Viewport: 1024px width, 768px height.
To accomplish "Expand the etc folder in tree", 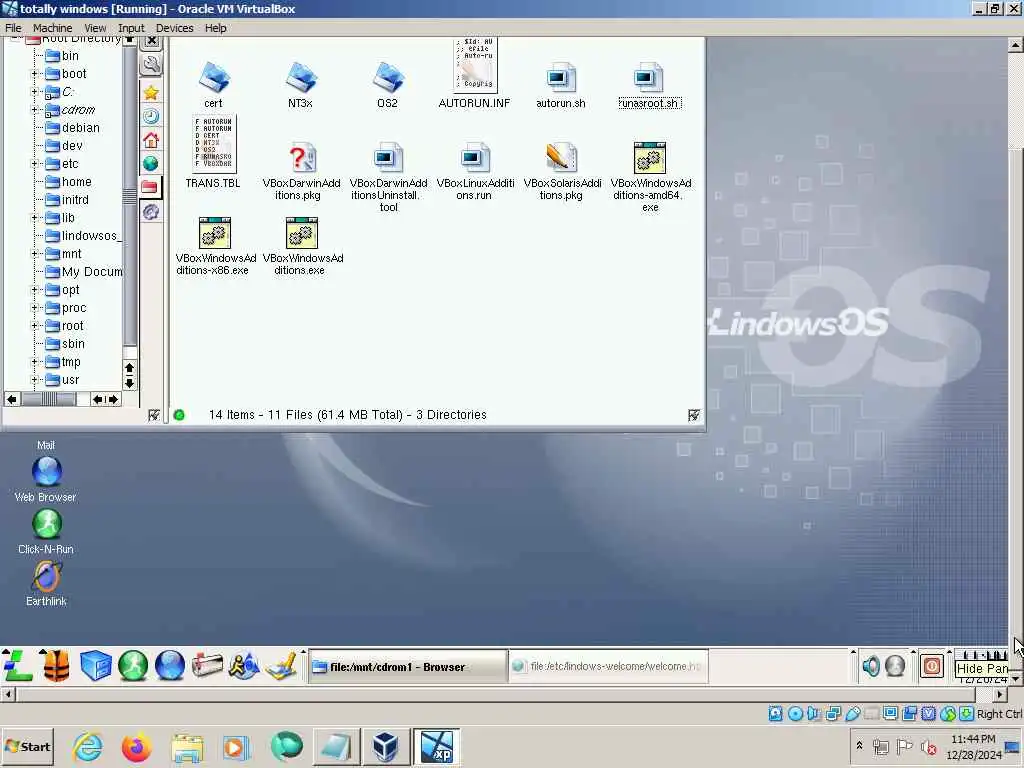I will click(34, 164).
